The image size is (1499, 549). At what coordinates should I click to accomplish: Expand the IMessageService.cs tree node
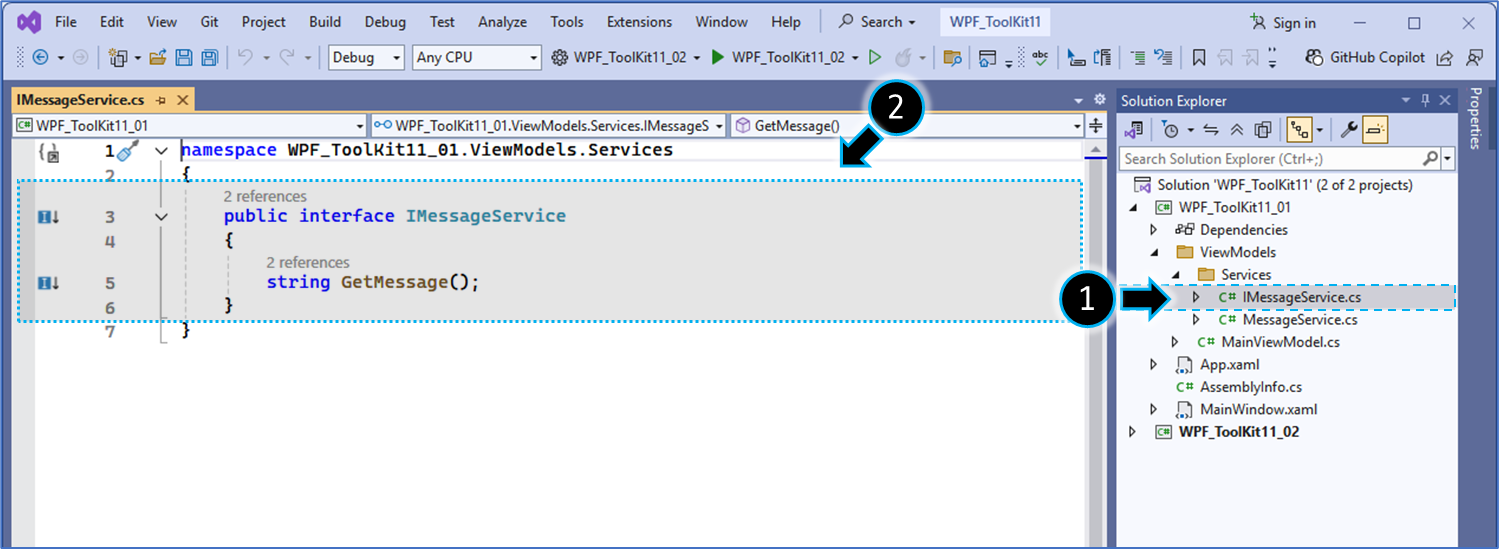coord(1196,297)
